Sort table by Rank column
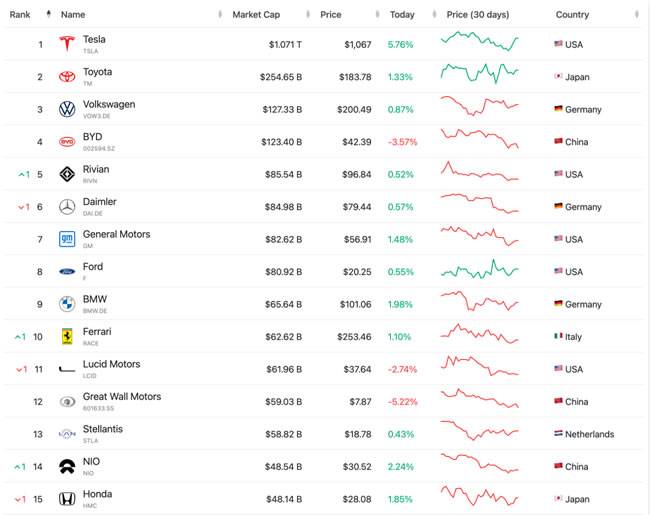 (22, 15)
